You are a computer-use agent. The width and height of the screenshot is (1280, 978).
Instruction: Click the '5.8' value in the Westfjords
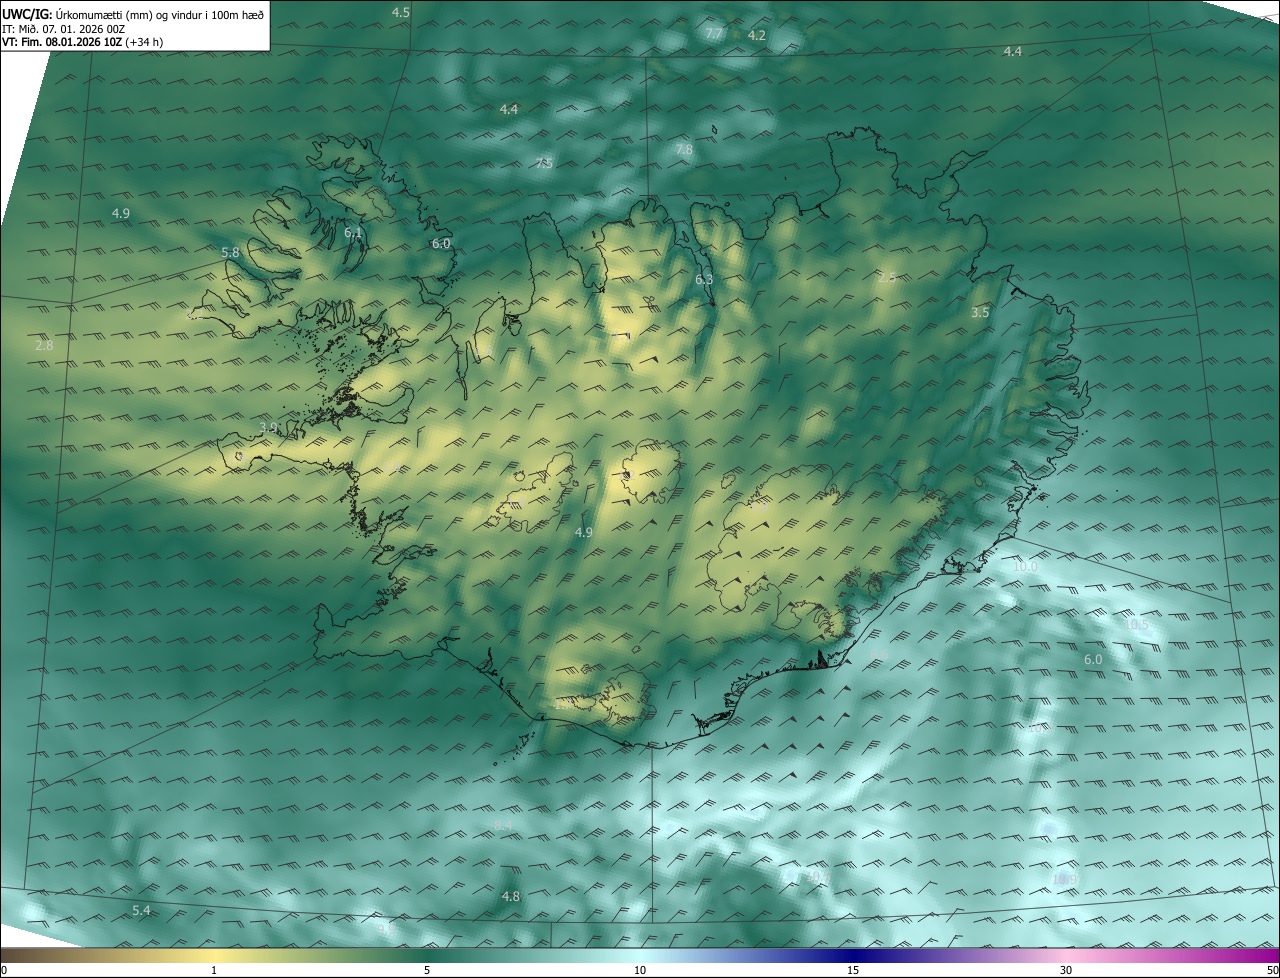click(230, 253)
